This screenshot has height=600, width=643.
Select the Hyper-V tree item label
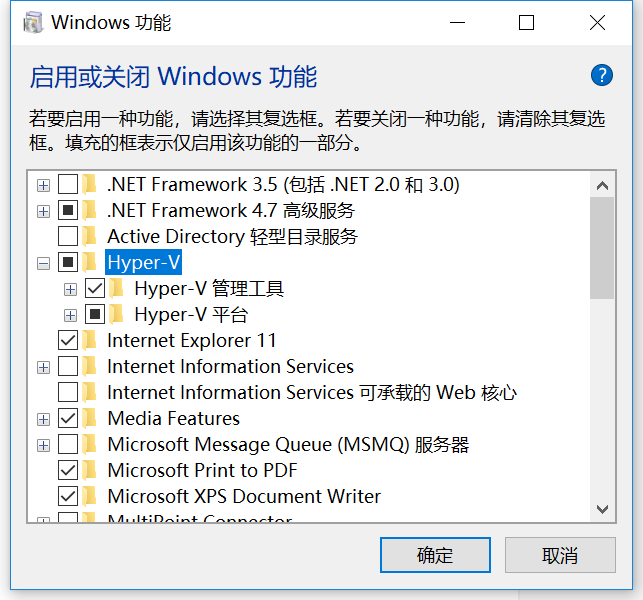[144, 262]
